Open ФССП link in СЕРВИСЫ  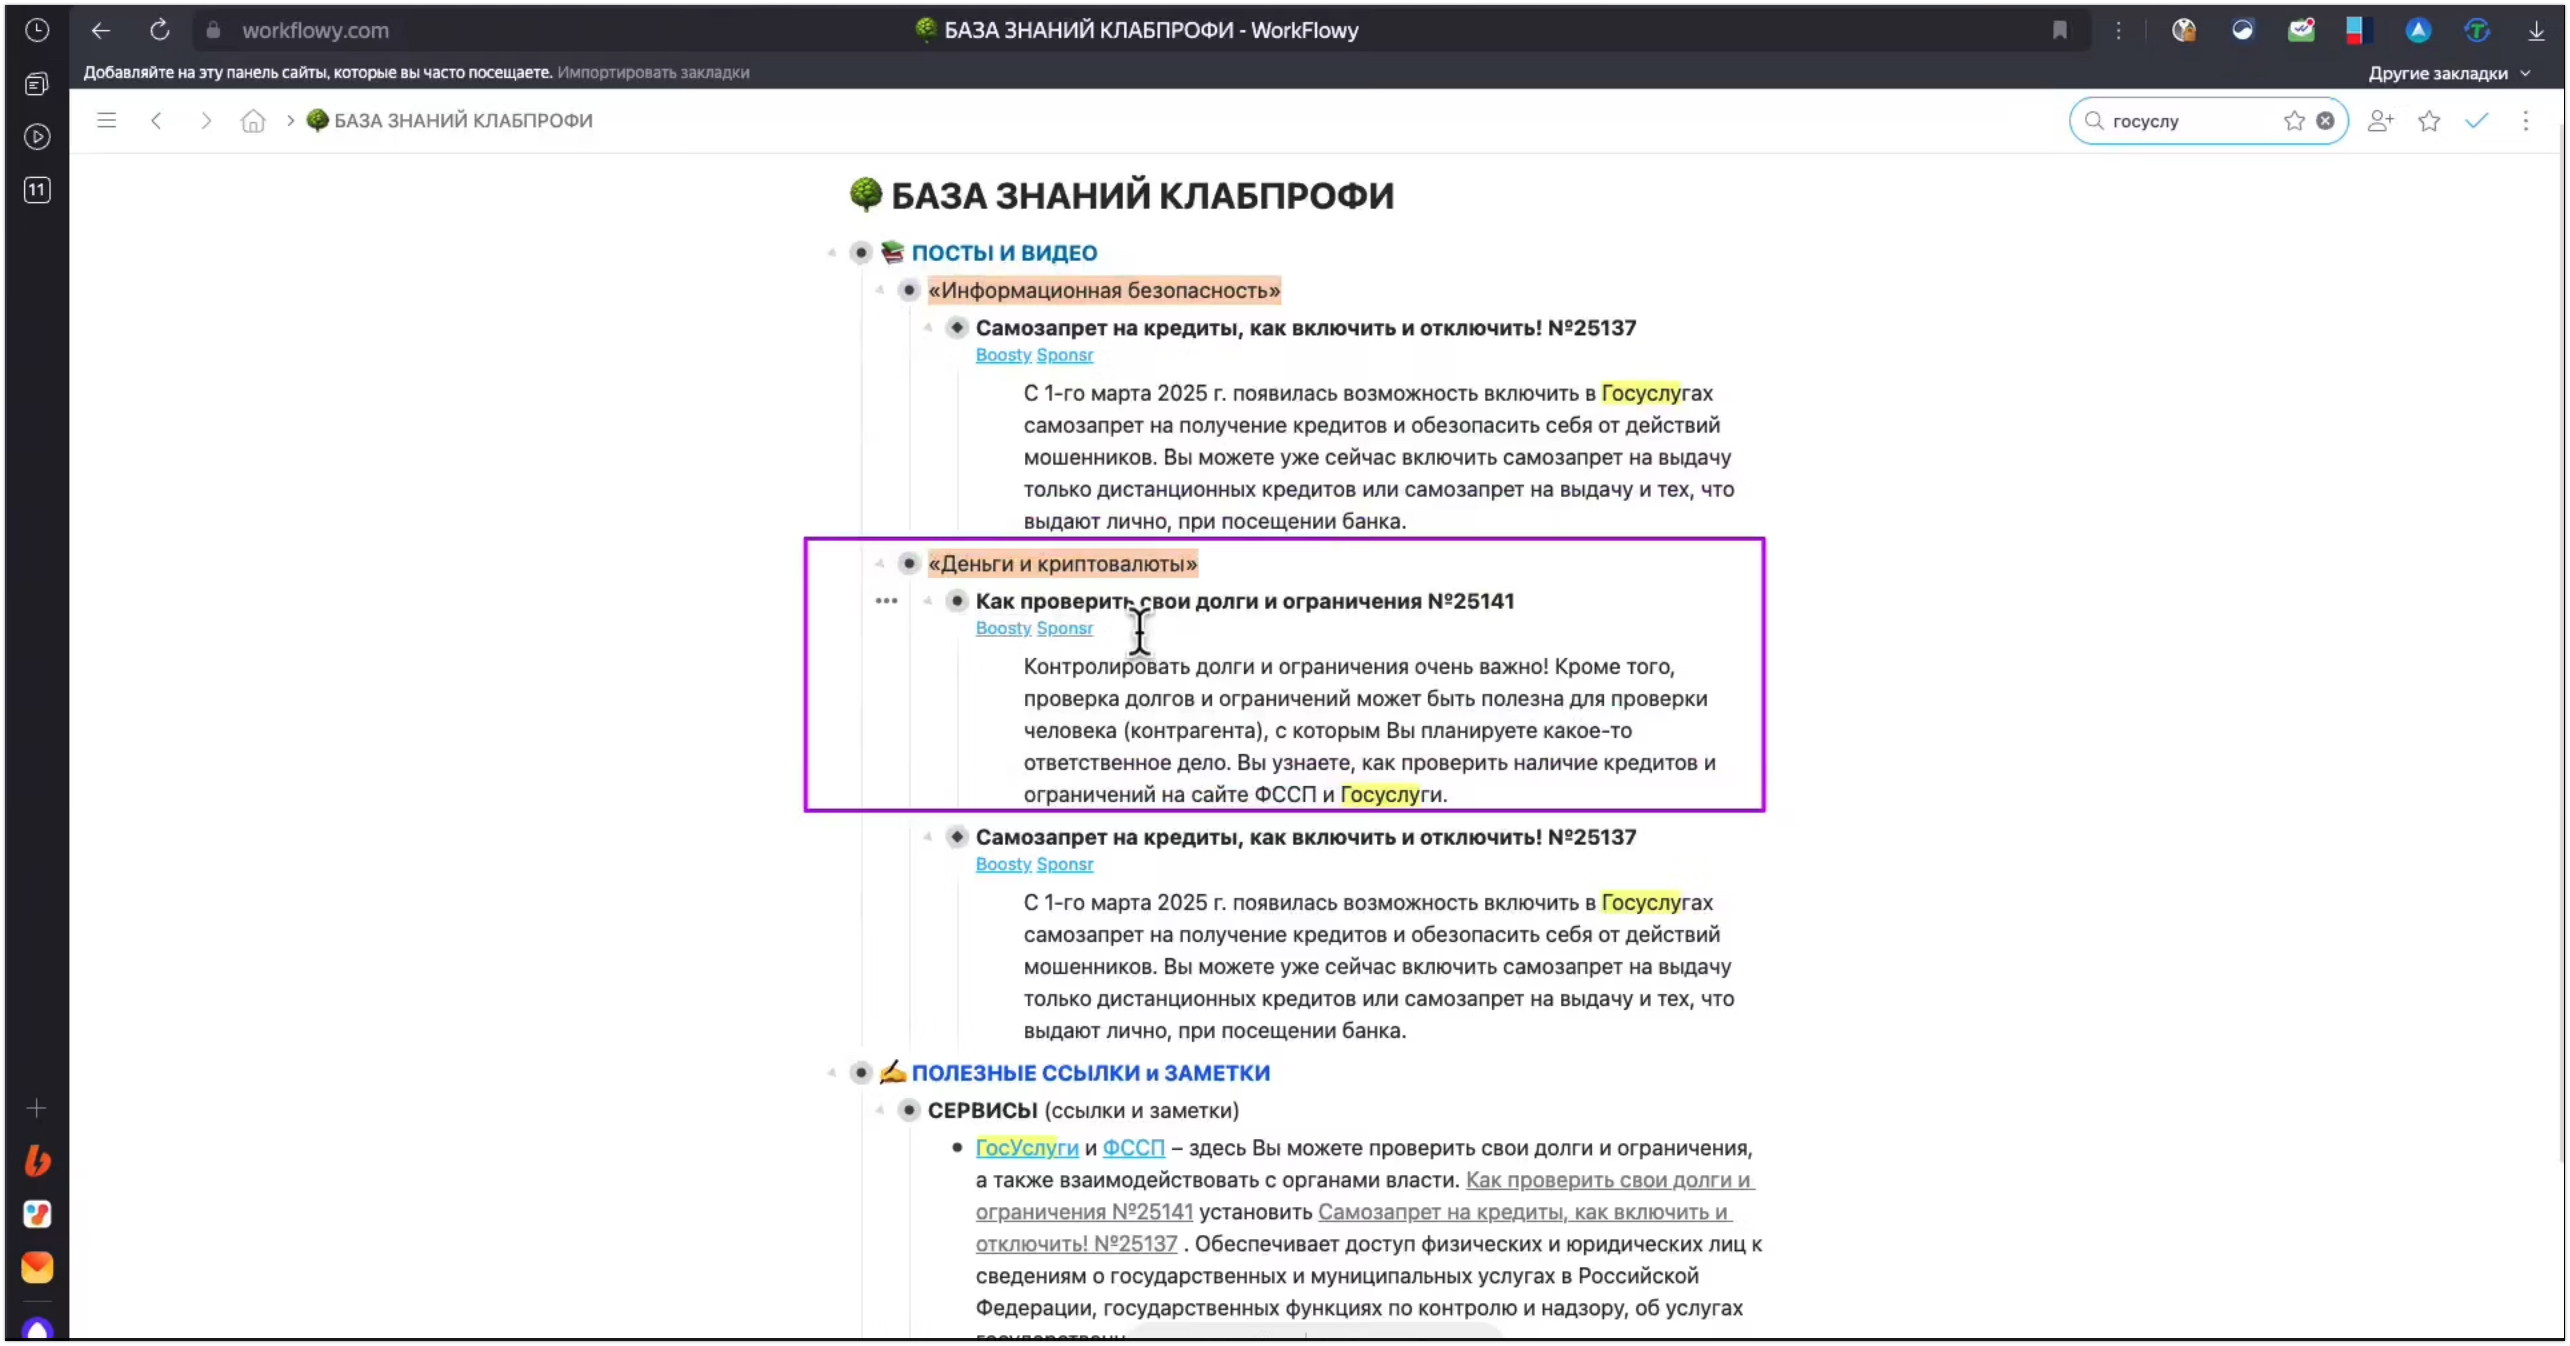pos(1133,1148)
